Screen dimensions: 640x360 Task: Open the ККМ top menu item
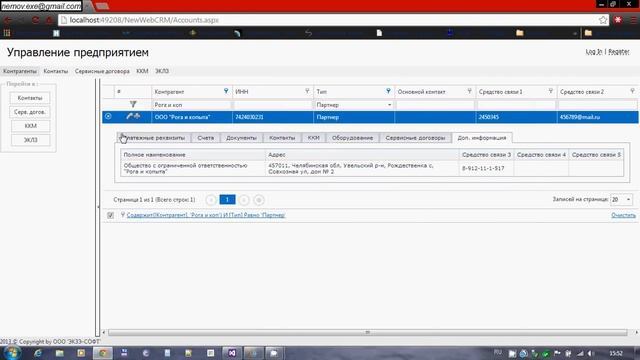point(142,71)
